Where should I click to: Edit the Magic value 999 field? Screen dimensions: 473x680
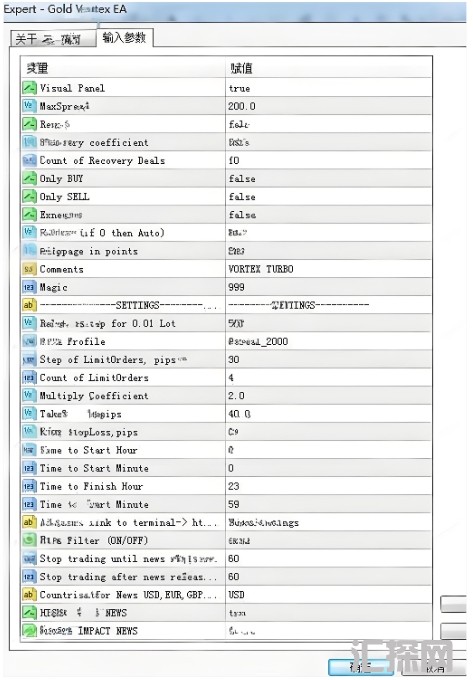click(x=328, y=287)
